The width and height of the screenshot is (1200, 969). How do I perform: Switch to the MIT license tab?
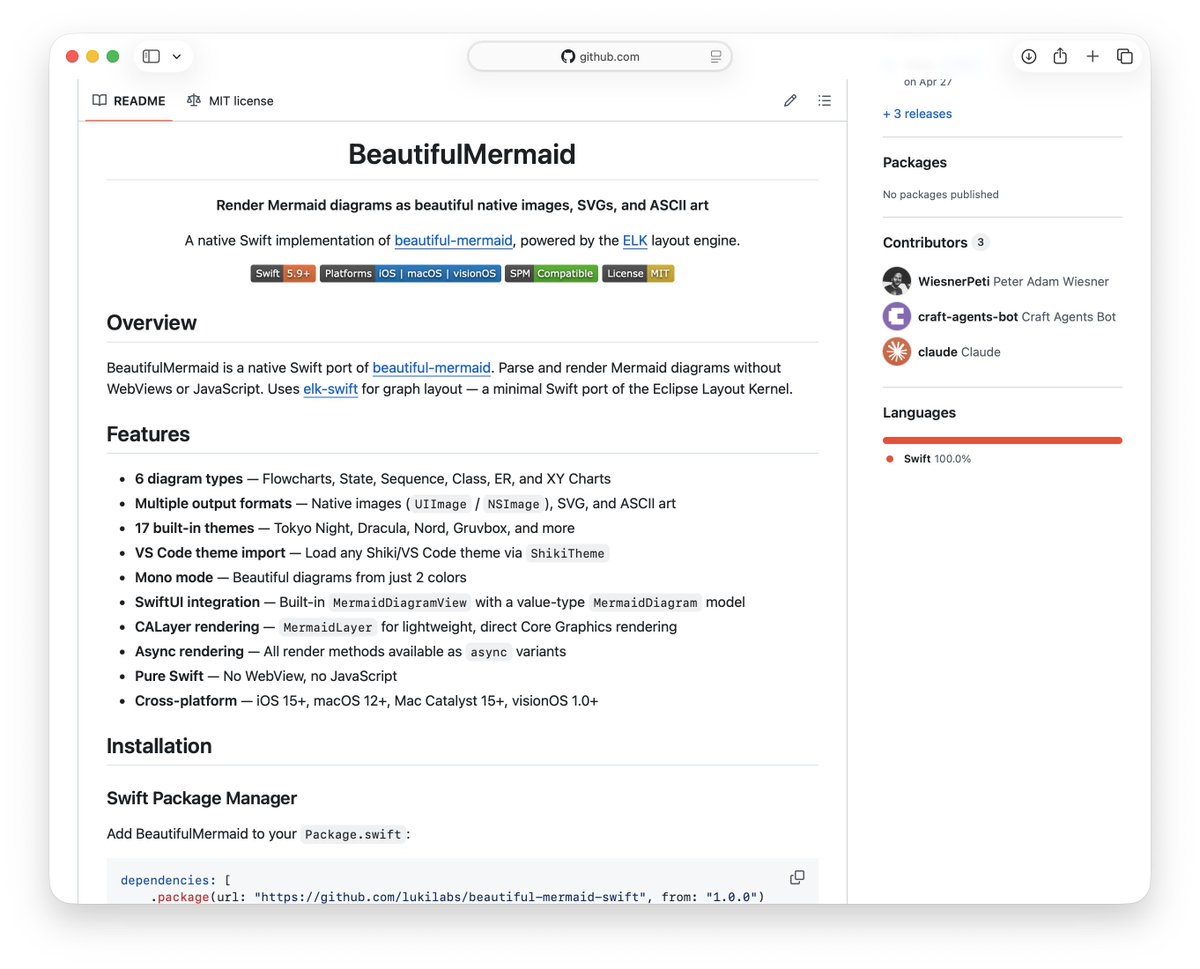tap(230, 101)
